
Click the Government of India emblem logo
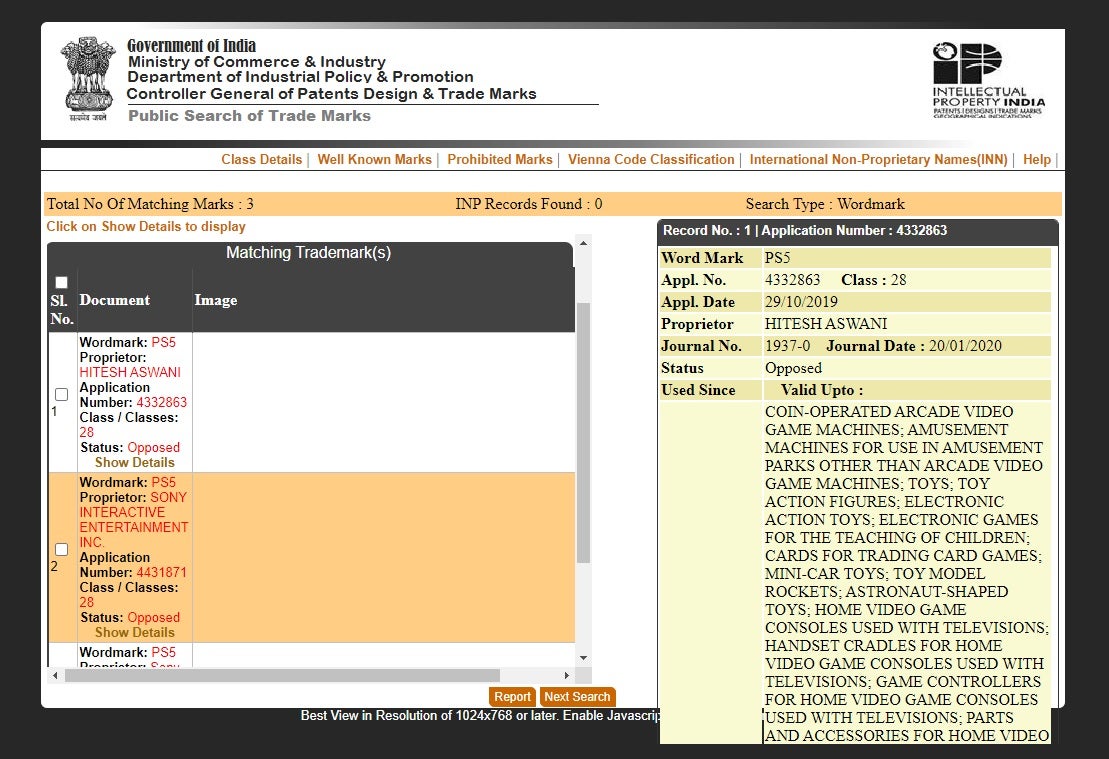pos(88,79)
